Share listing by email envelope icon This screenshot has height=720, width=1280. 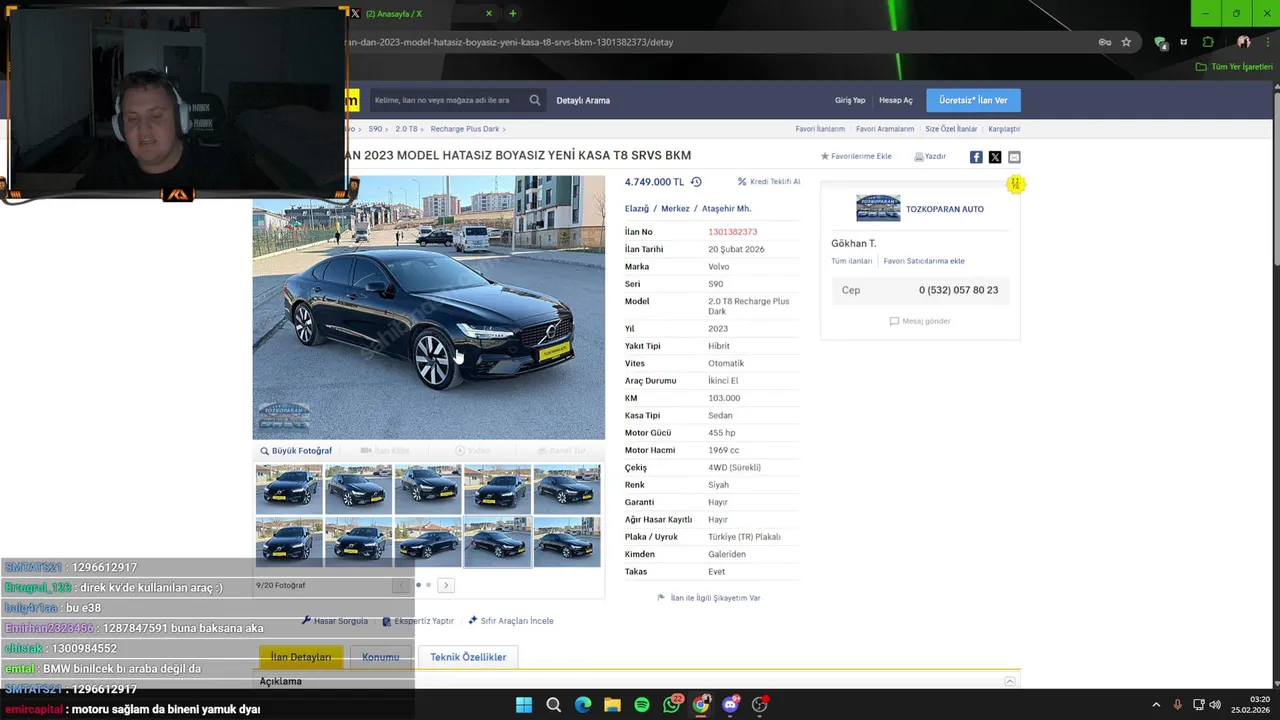pos(1014,157)
